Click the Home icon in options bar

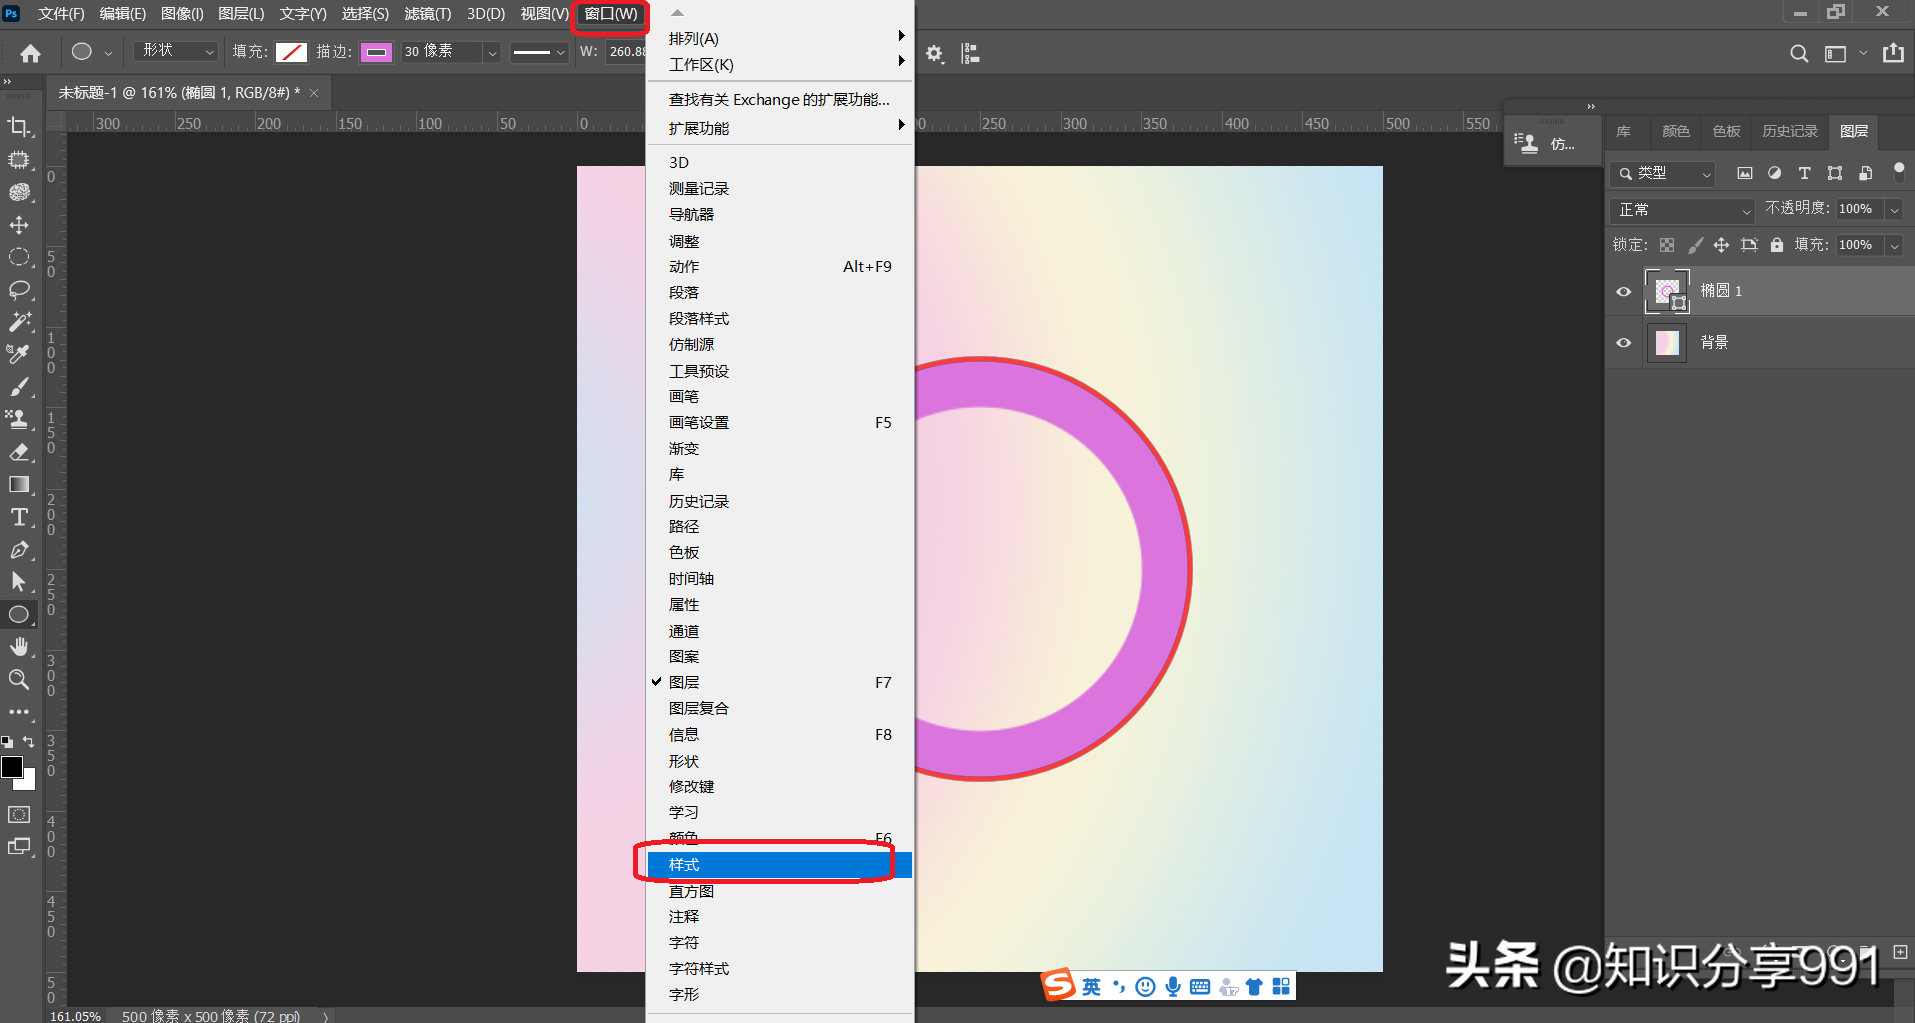[x=31, y=53]
